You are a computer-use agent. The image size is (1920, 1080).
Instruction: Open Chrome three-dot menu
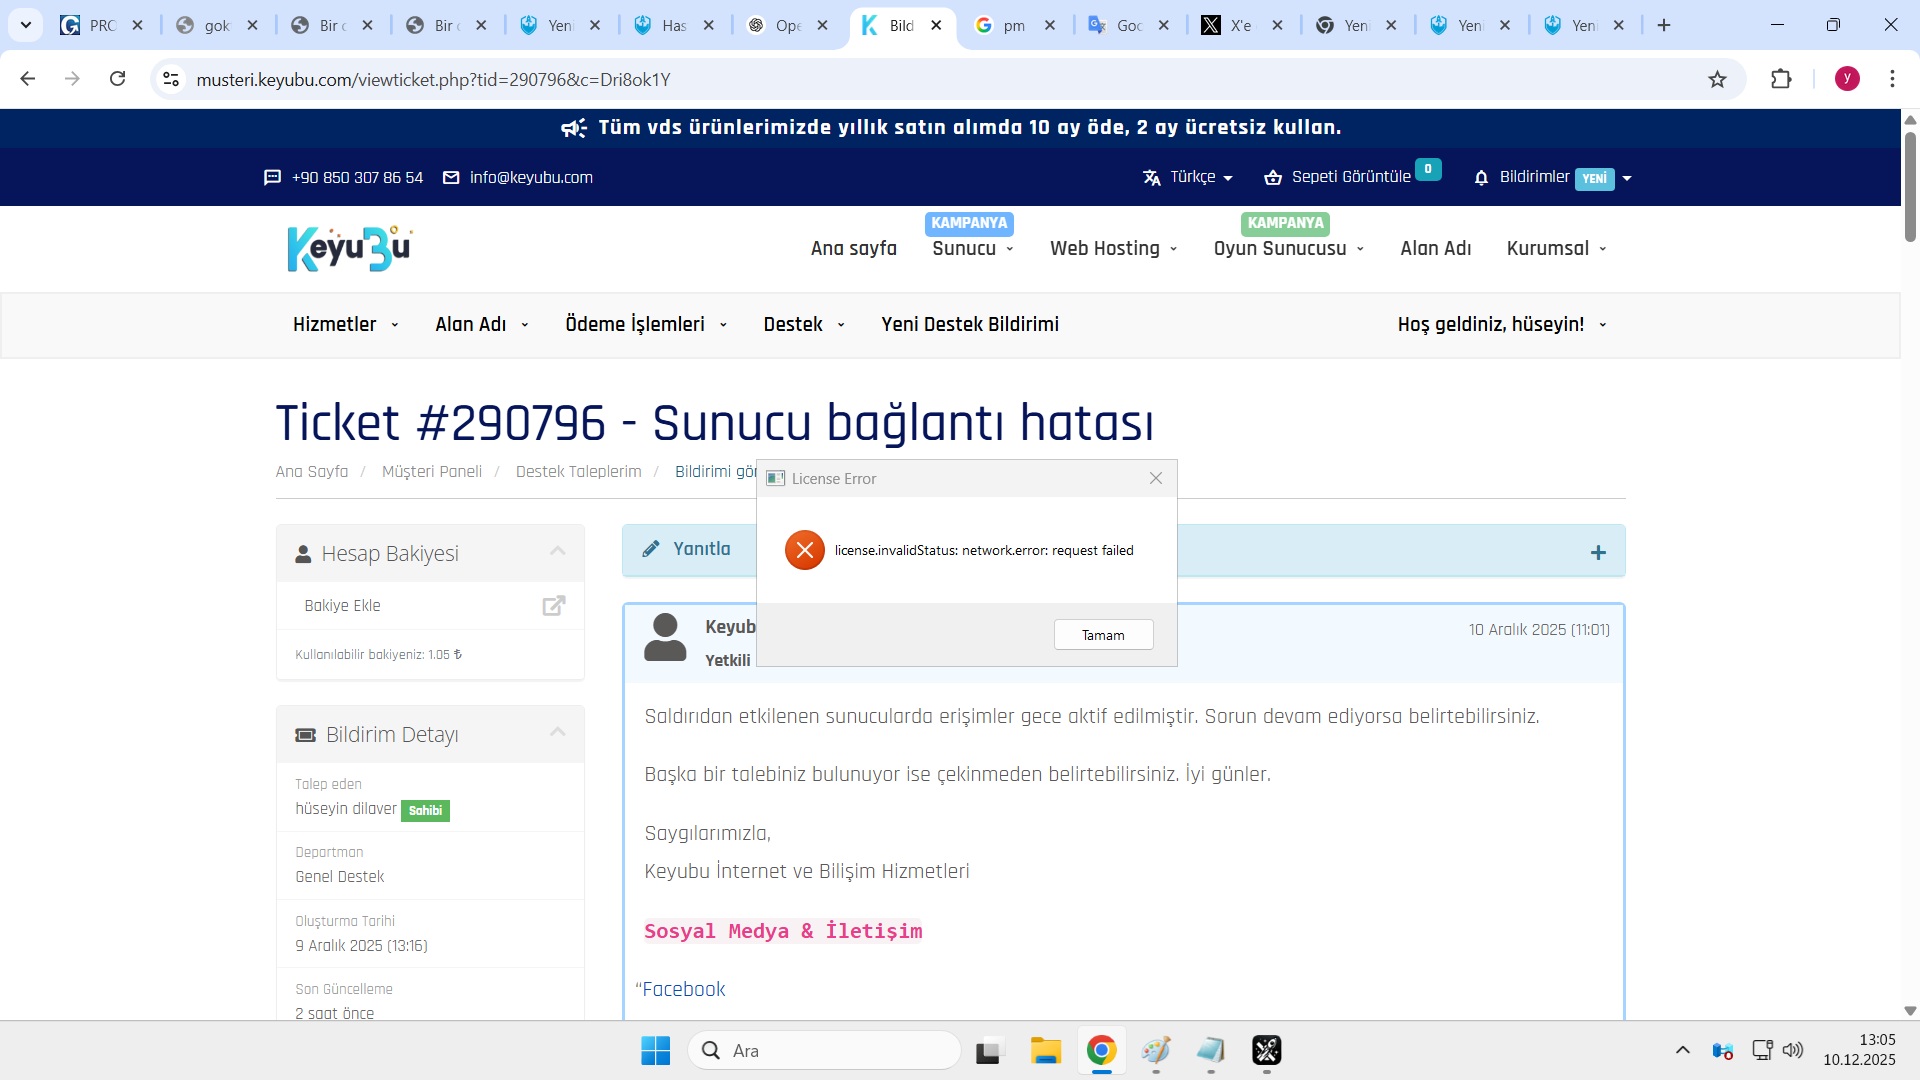[x=1892, y=79]
